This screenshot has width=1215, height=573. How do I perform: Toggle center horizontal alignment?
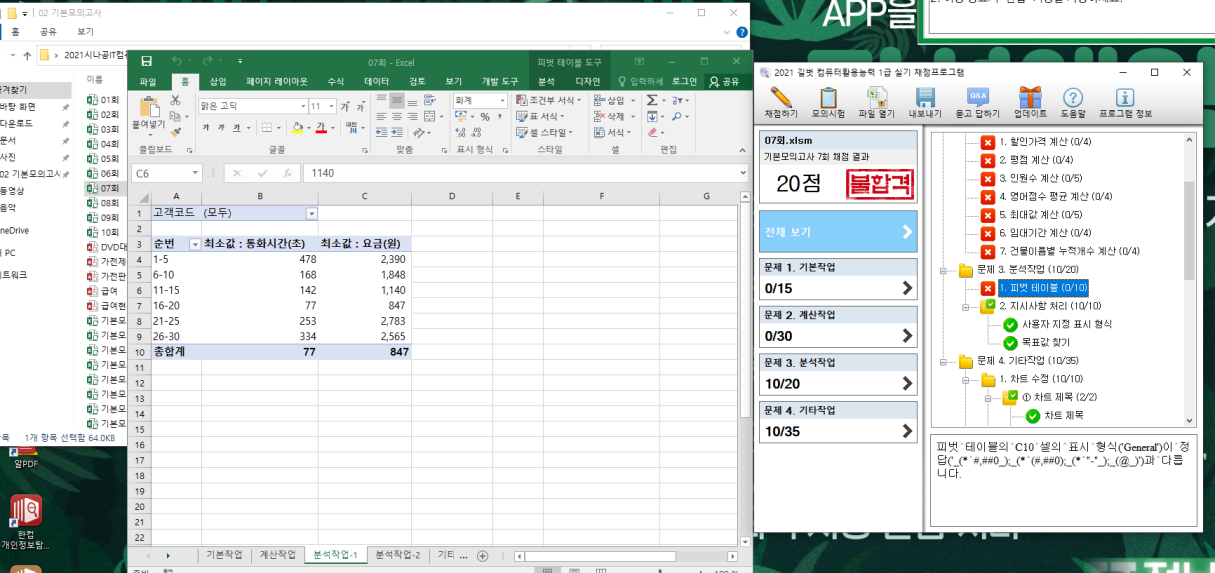tap(397, 117)
